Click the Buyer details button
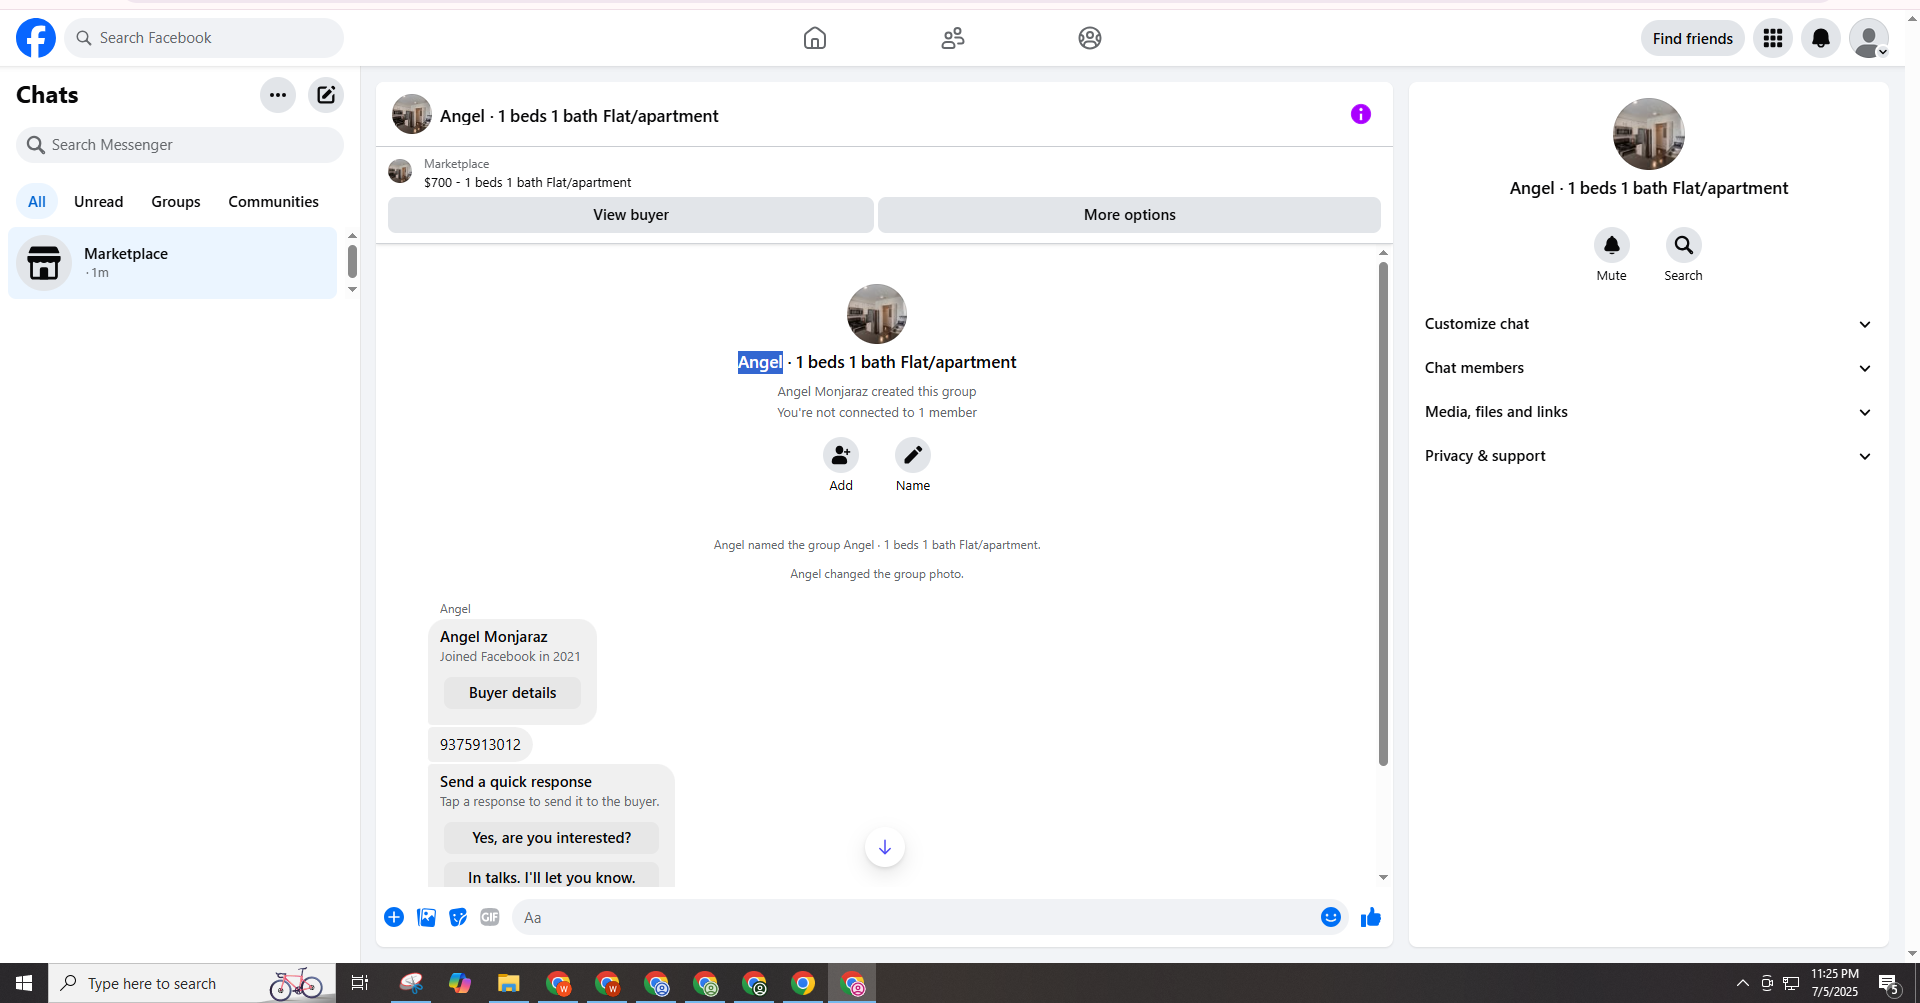The image size is (1920, 1003). click(513, 693)
